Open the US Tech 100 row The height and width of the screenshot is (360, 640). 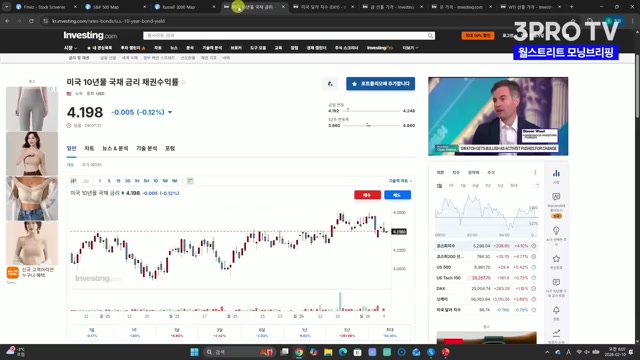pyautogui.click(x=486, y=278)
